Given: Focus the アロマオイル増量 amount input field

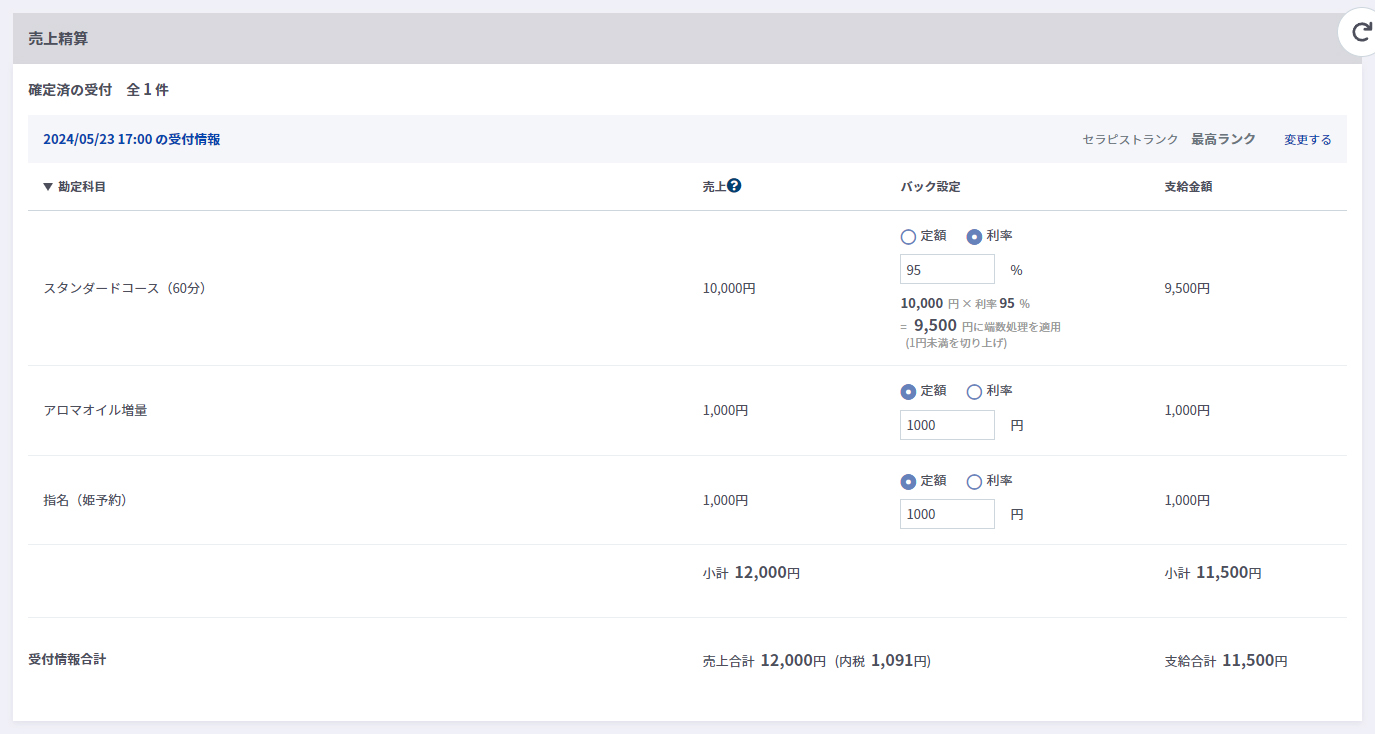Looking at the screenshot, I should tap(946, 425).
